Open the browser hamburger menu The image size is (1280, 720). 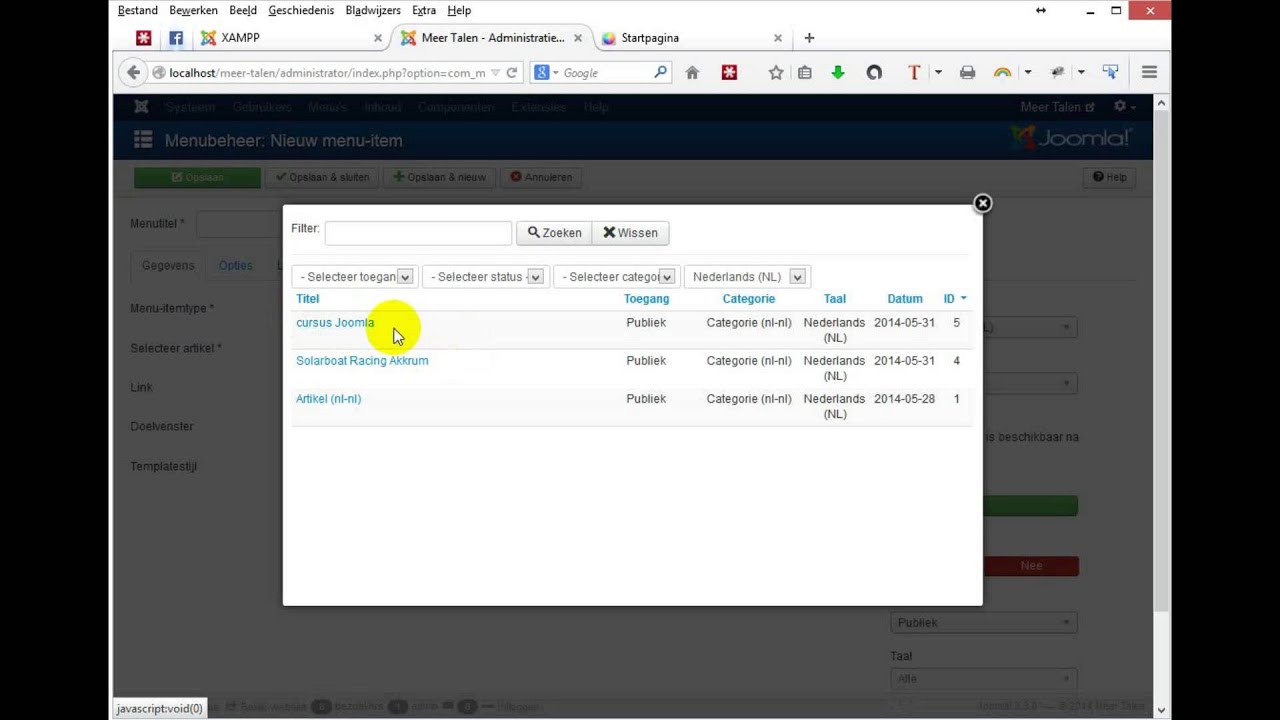(1149, 72)
